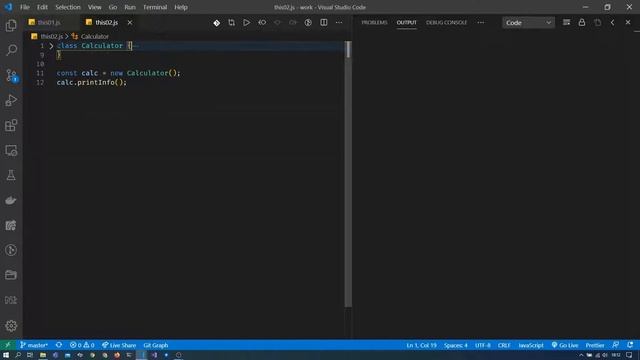
Task: Switch to the this01.js editor tab
Action: [49, 22]
